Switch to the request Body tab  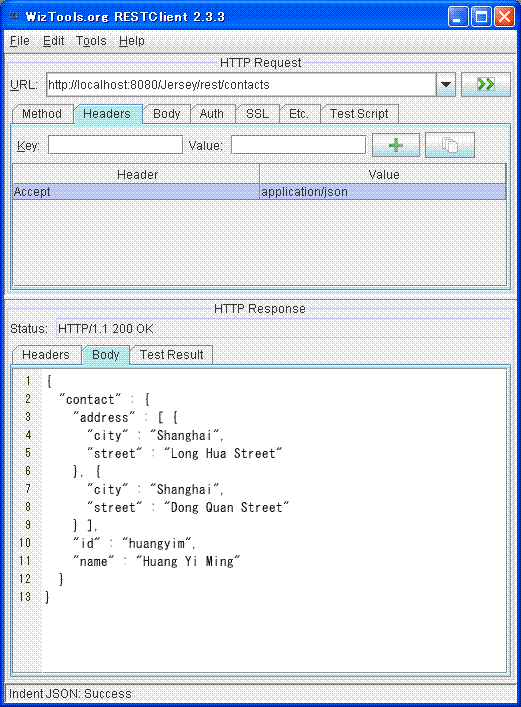point(166,114)
